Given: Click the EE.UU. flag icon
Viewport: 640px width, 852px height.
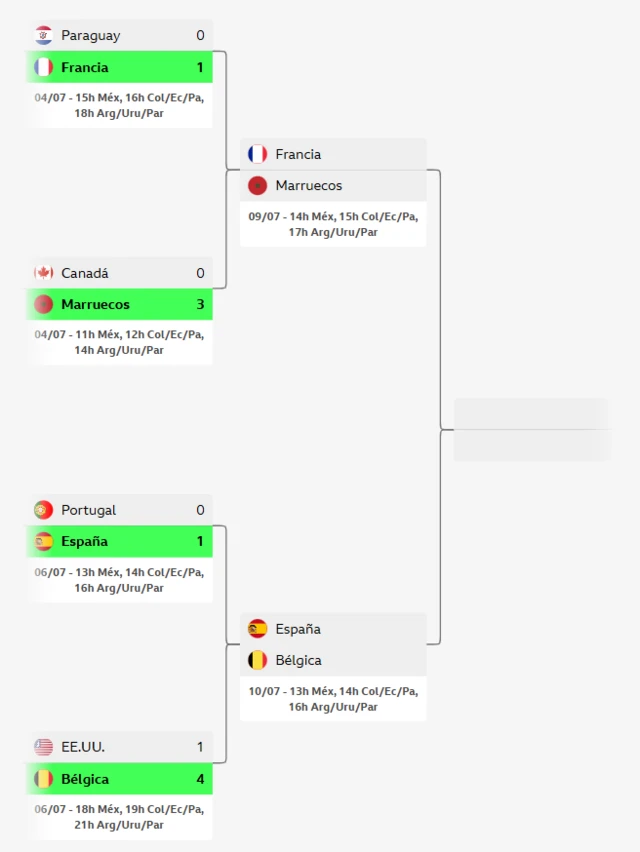Looking at the screenshot, I should (x=43, y=747).
